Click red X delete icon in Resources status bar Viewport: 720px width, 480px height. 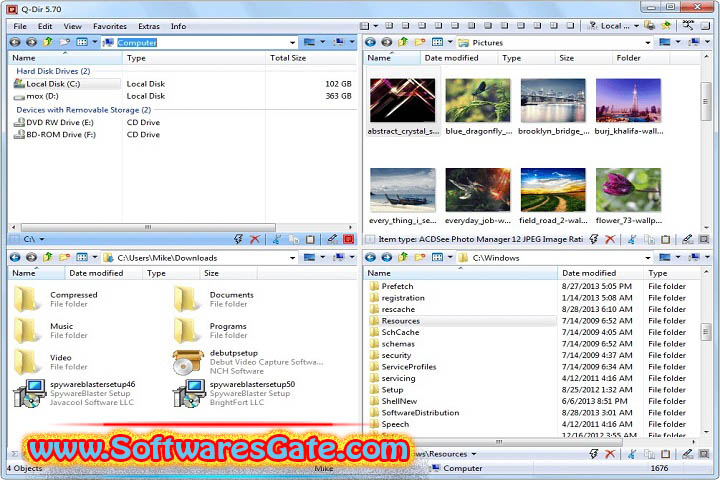(610, 454)
